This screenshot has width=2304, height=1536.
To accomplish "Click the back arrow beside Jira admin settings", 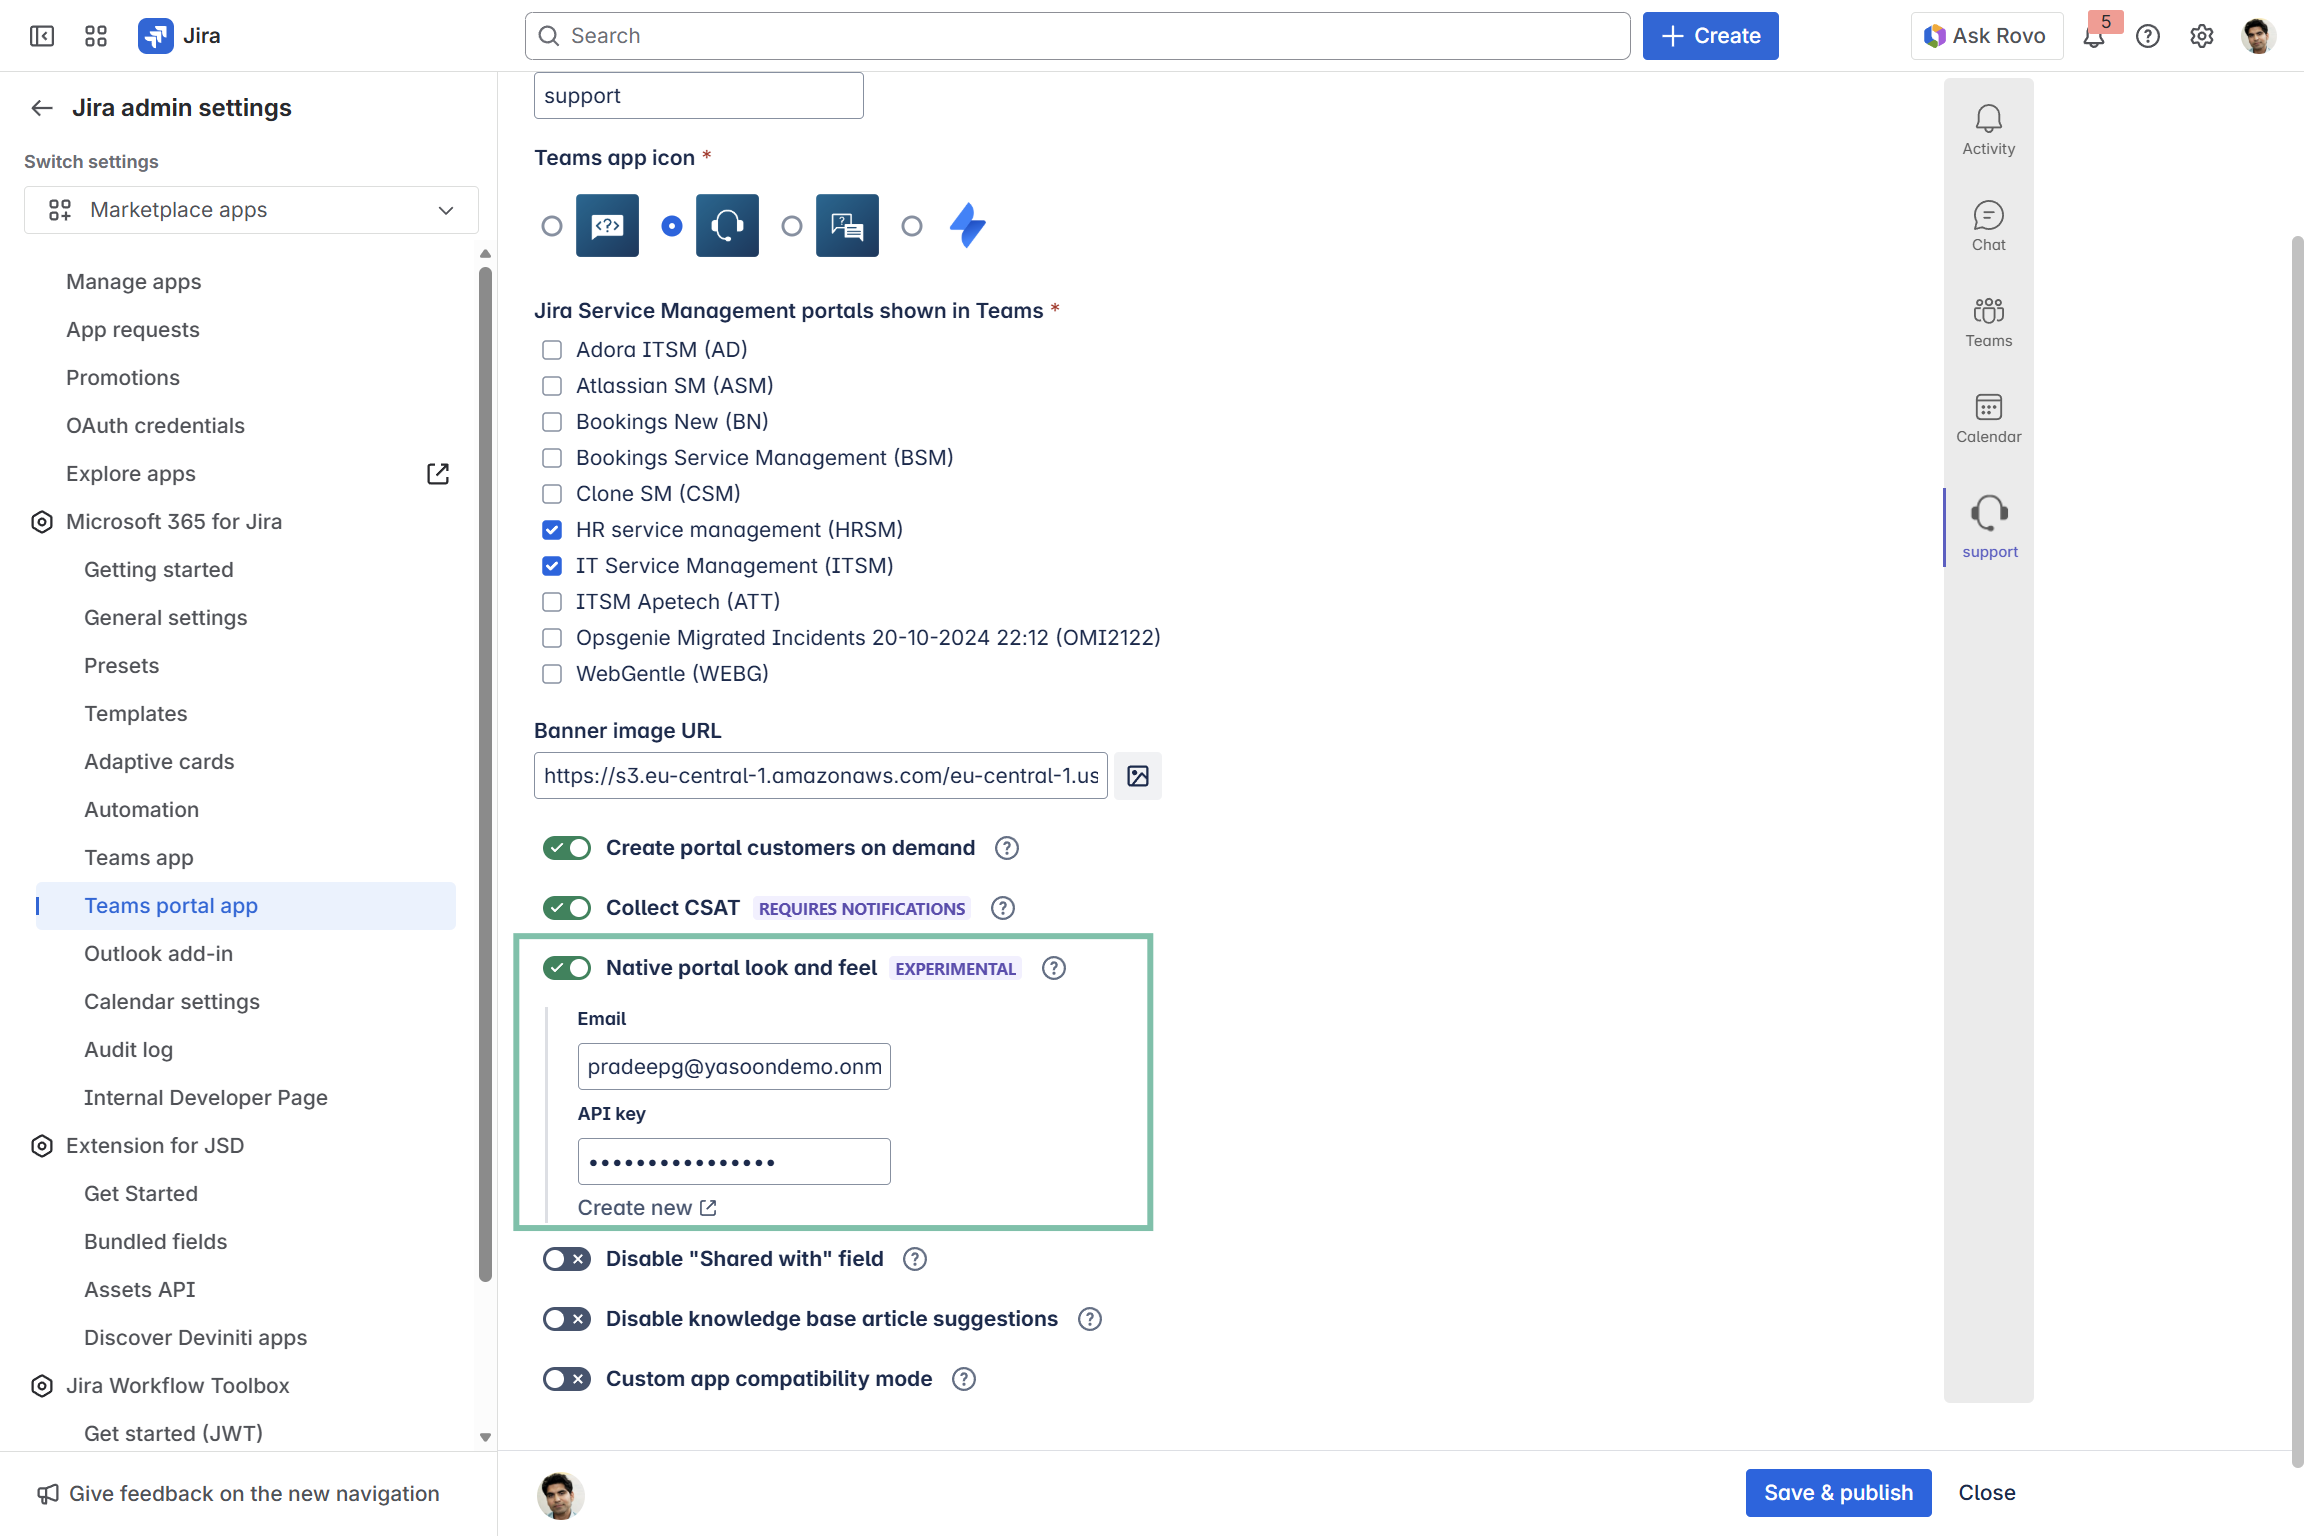I will pyautogui.click(x=42, y=108).
